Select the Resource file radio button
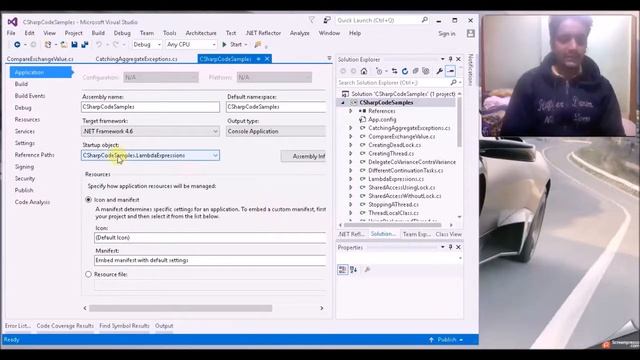The height and width of the screenshot is (360, 640). coord(88,274)
